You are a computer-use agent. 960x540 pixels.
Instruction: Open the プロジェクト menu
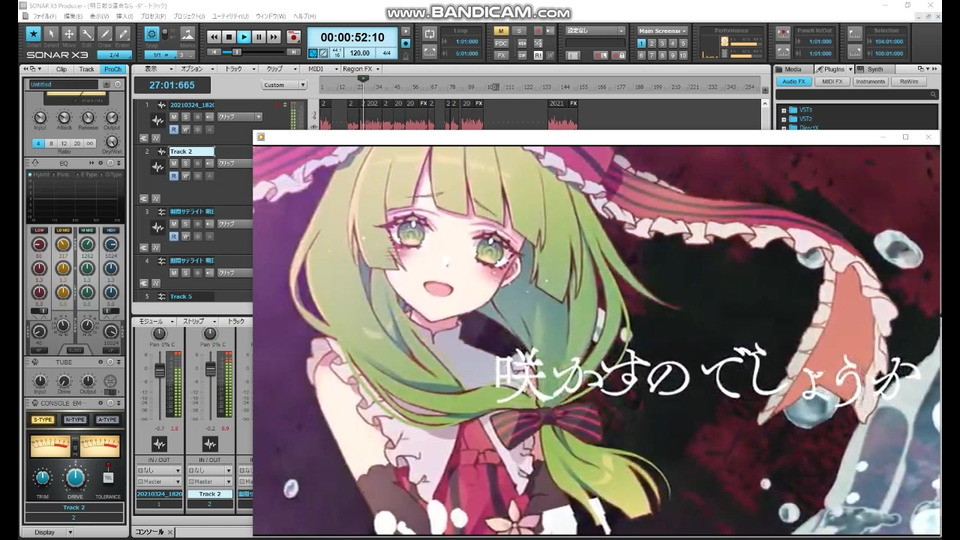189,17
